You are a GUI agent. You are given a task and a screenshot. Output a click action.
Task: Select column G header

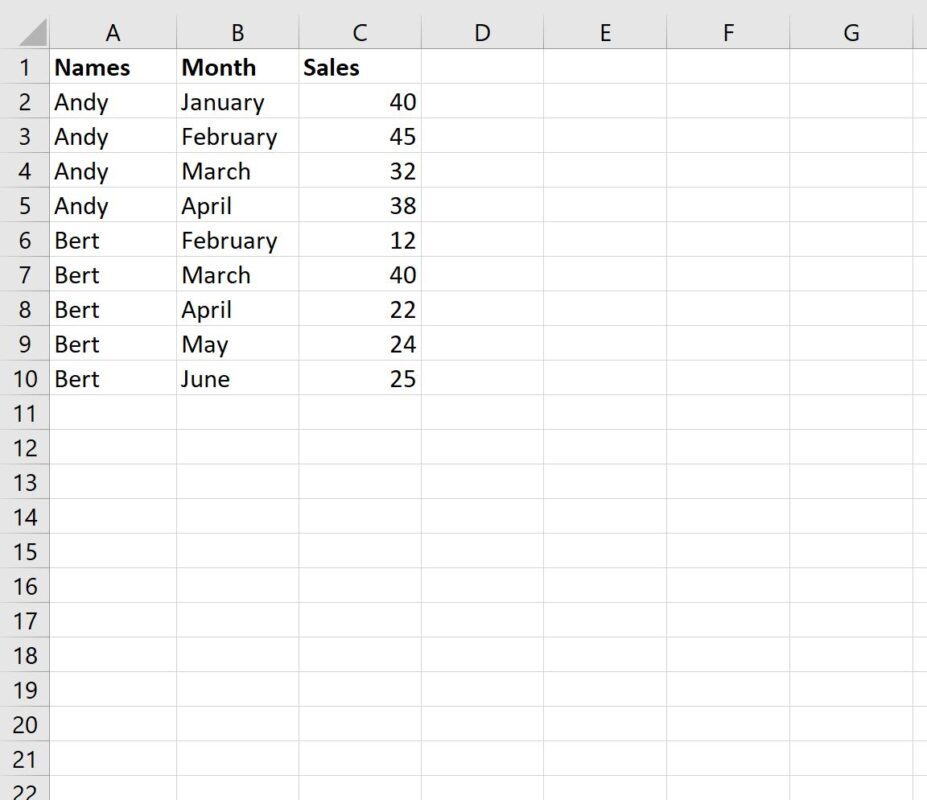pyautogui.click(x=850, y=32)
